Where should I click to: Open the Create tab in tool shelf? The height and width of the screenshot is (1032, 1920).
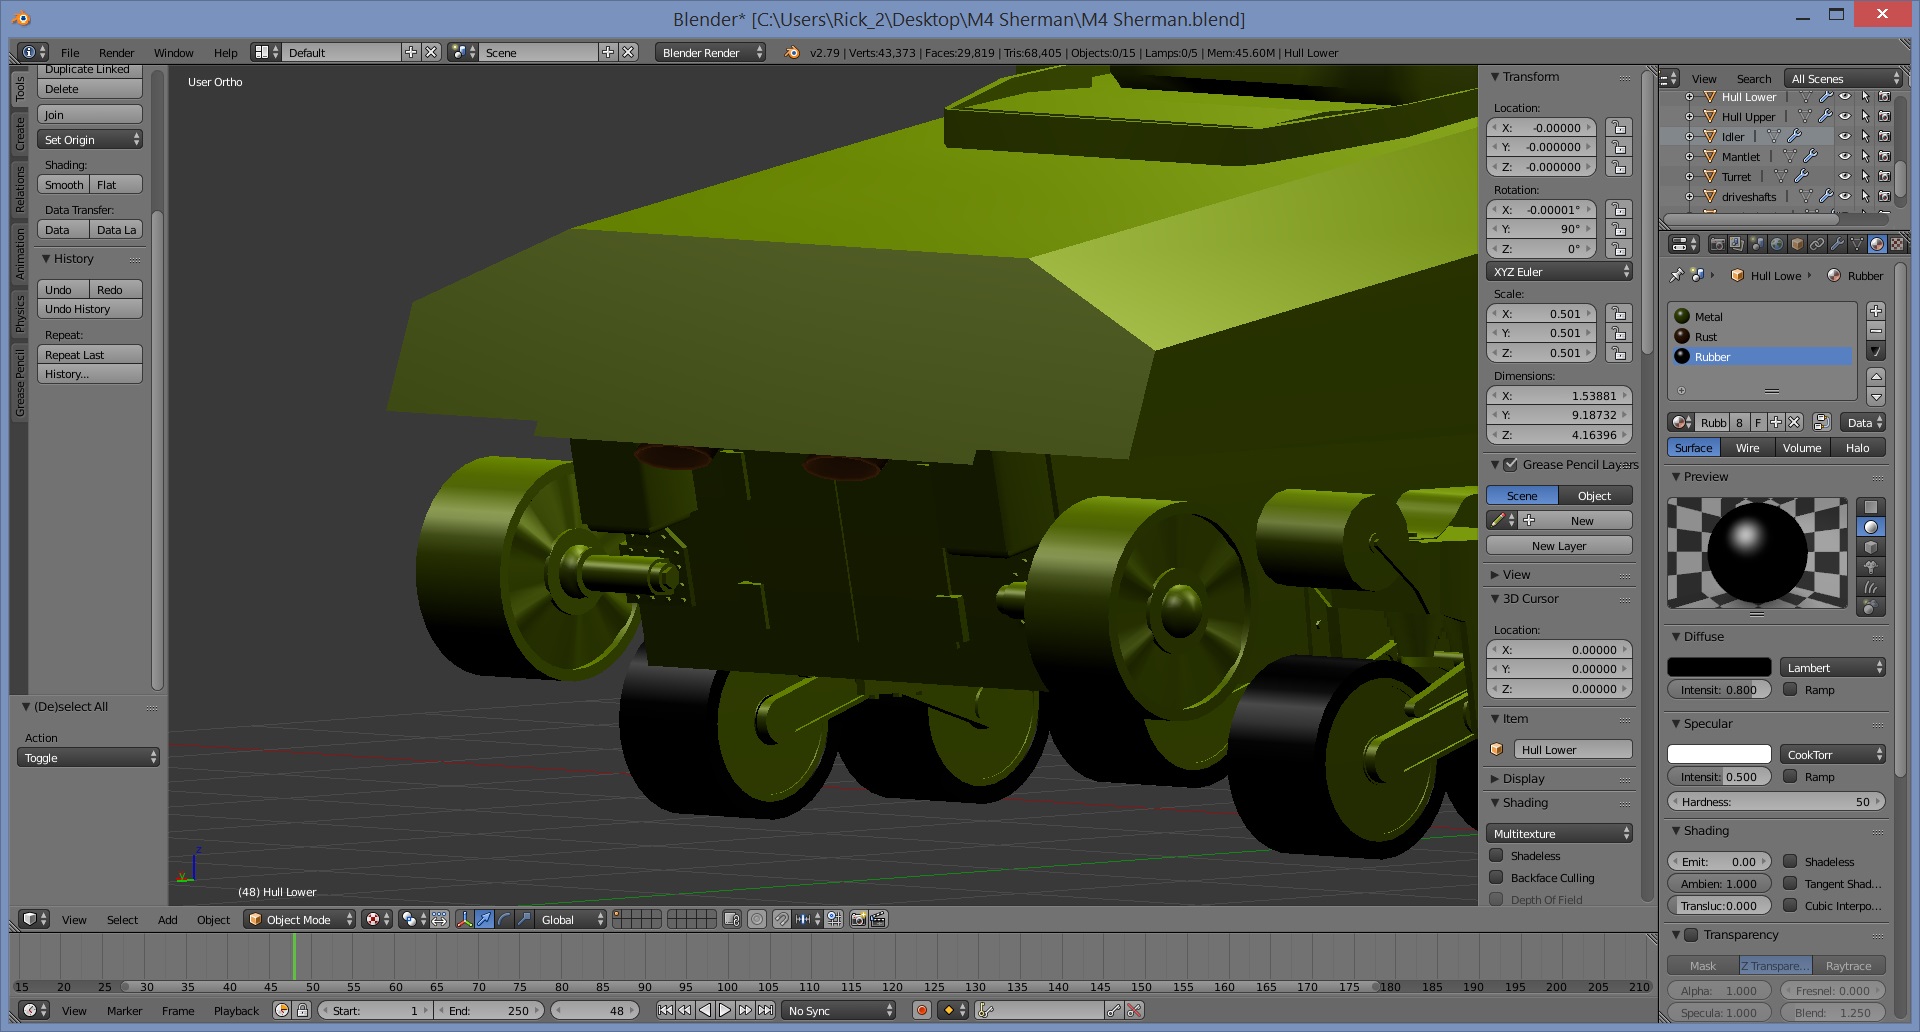tap(20, 132)
